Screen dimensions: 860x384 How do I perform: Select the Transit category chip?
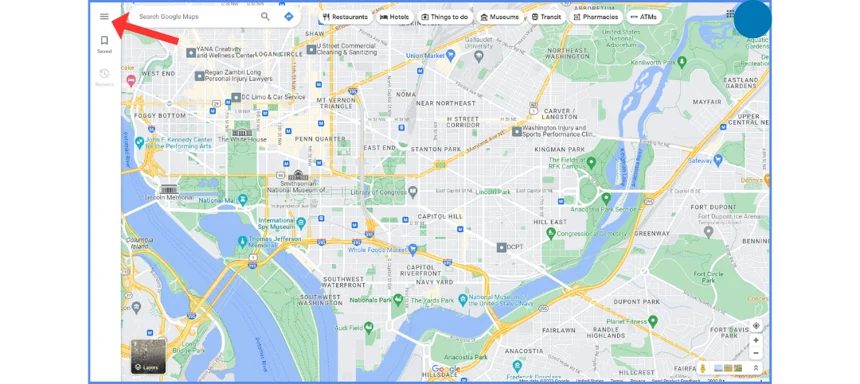tap(546, 17)
